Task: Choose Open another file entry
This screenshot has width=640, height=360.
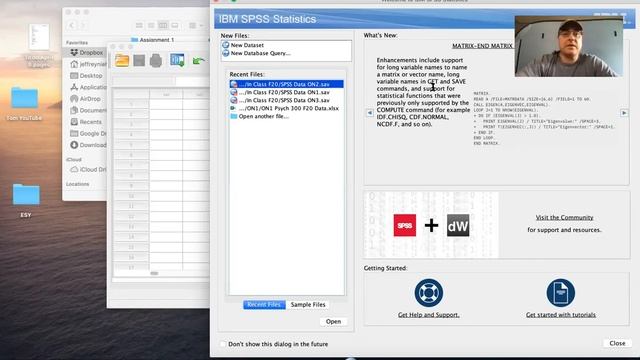Action: point(260,116)
